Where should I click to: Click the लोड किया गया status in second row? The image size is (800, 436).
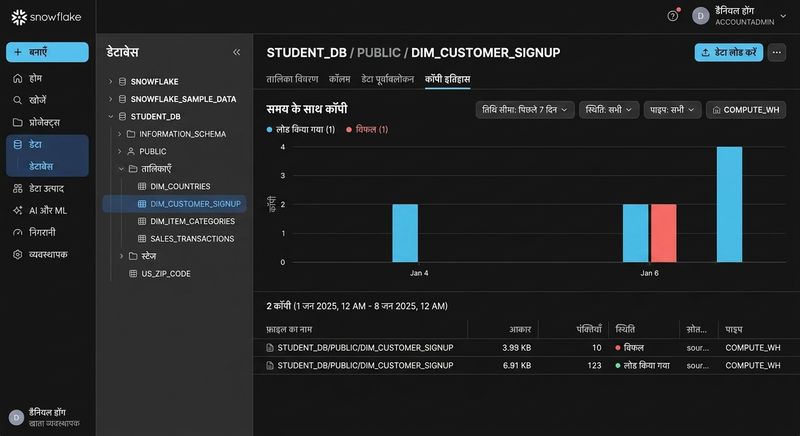(642, 366)
